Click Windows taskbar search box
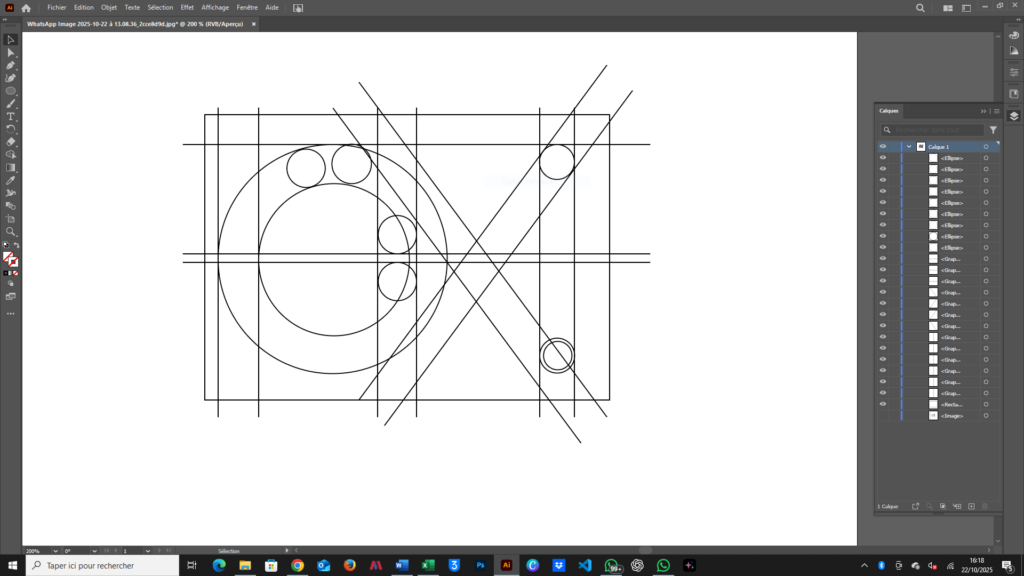The image size is (1024, 576). [x=103, y=566]
